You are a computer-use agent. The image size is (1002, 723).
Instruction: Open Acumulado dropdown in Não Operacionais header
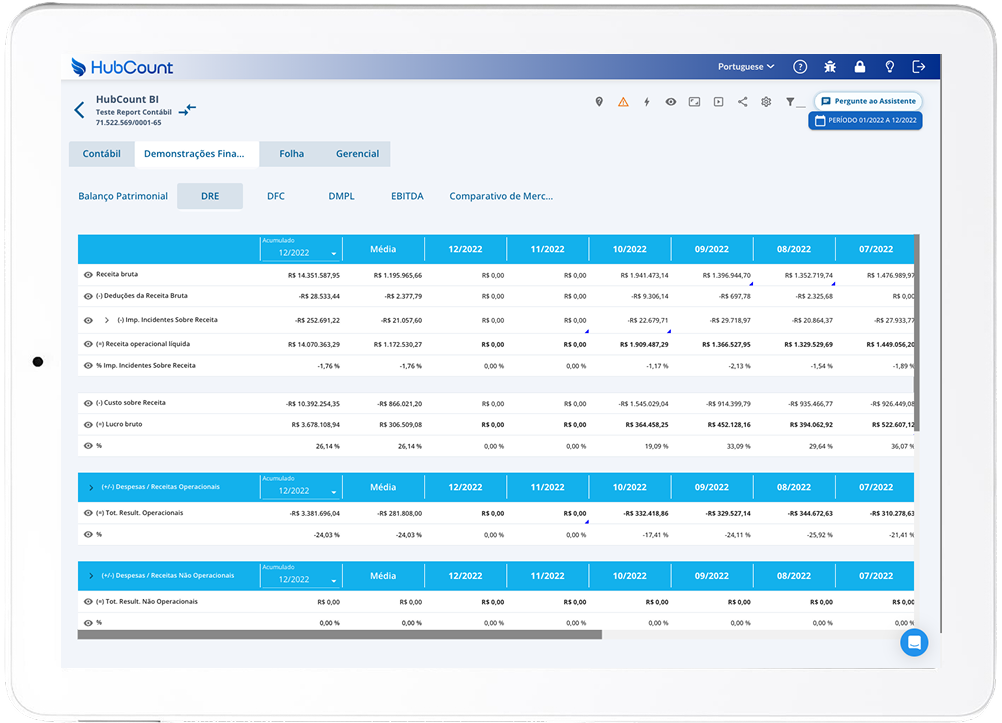(300, 579)
